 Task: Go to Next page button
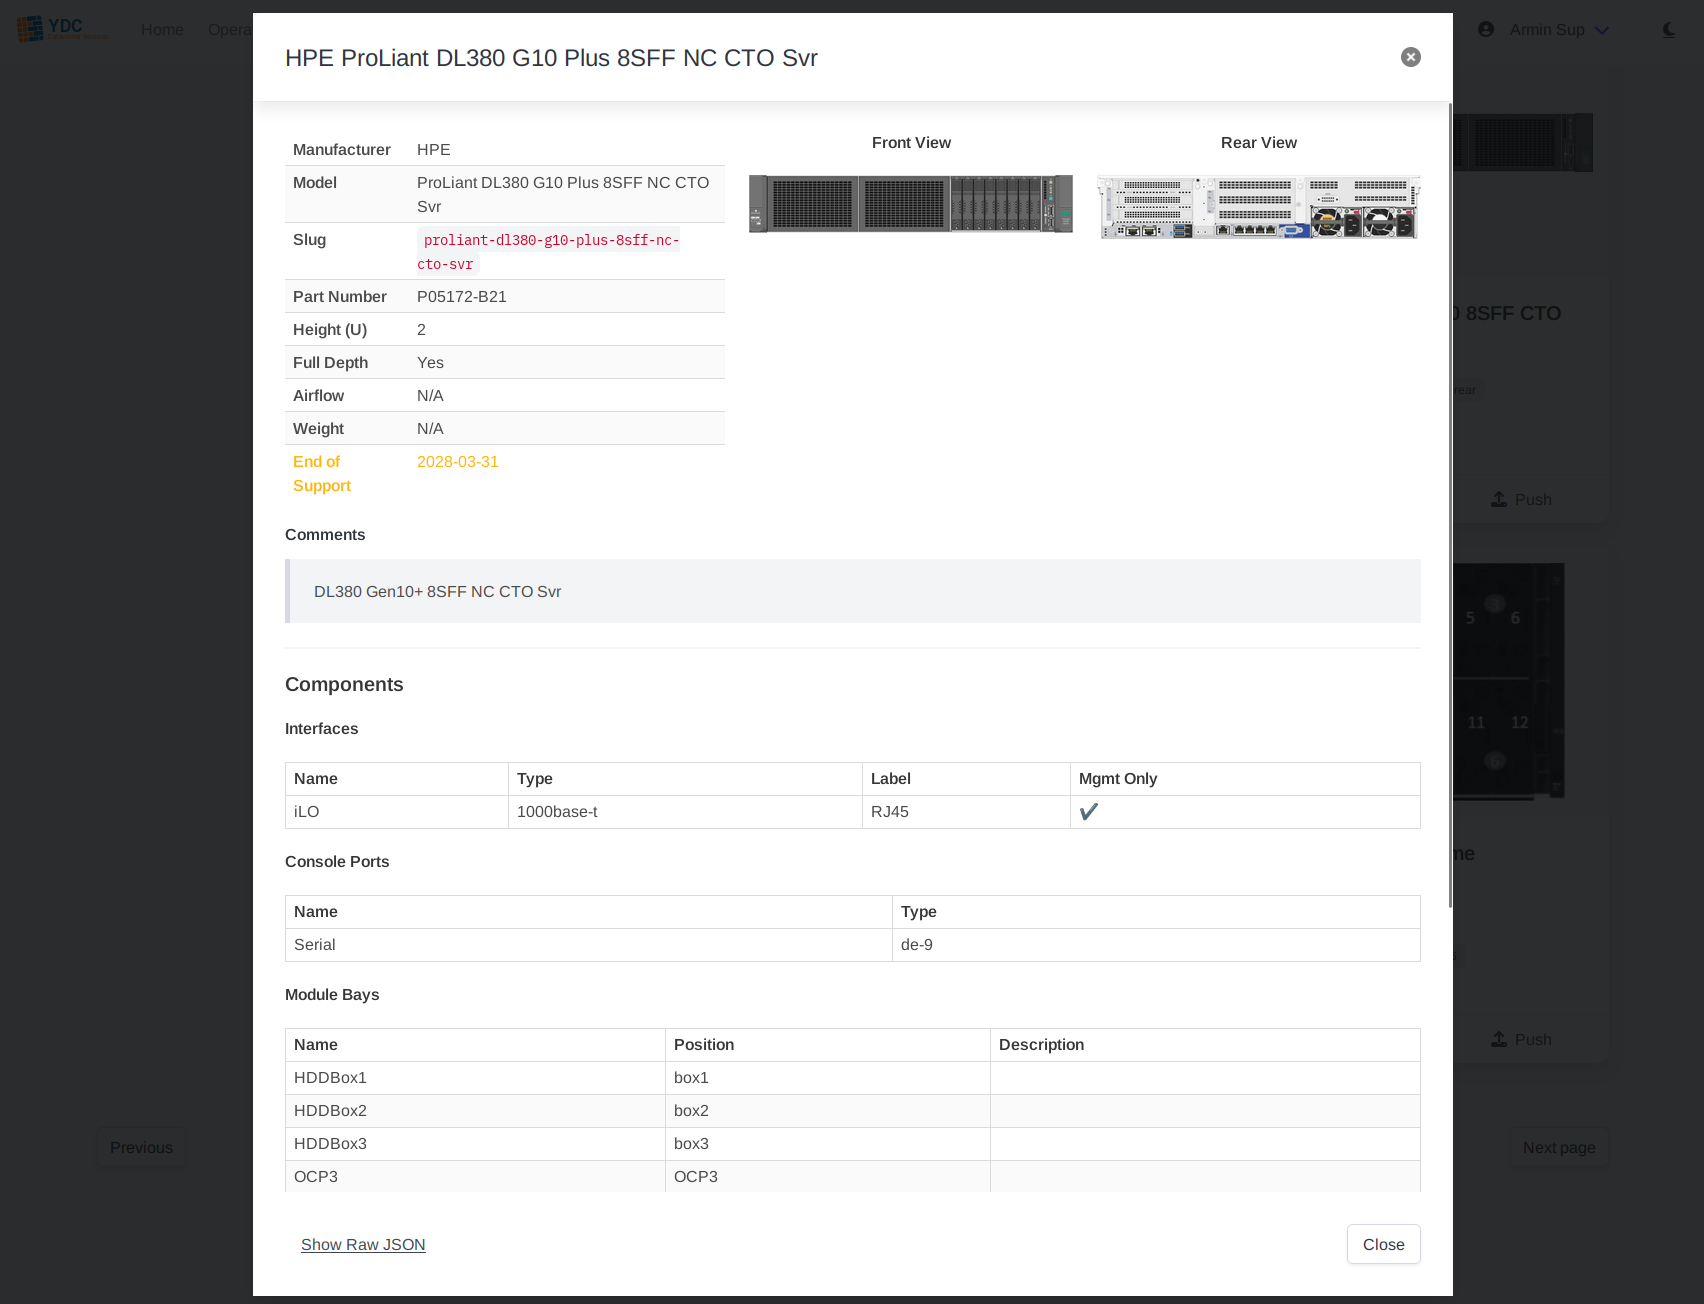(x=1559, y=1147)
